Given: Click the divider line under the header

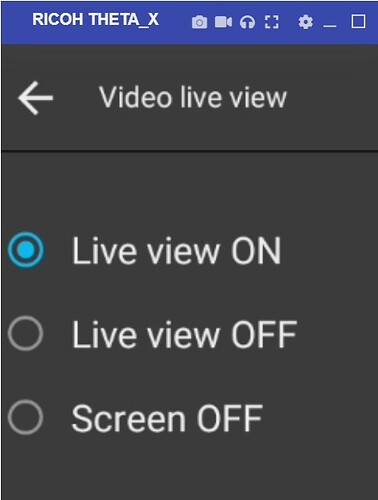Looking at the screenshot, I should 189,151.
